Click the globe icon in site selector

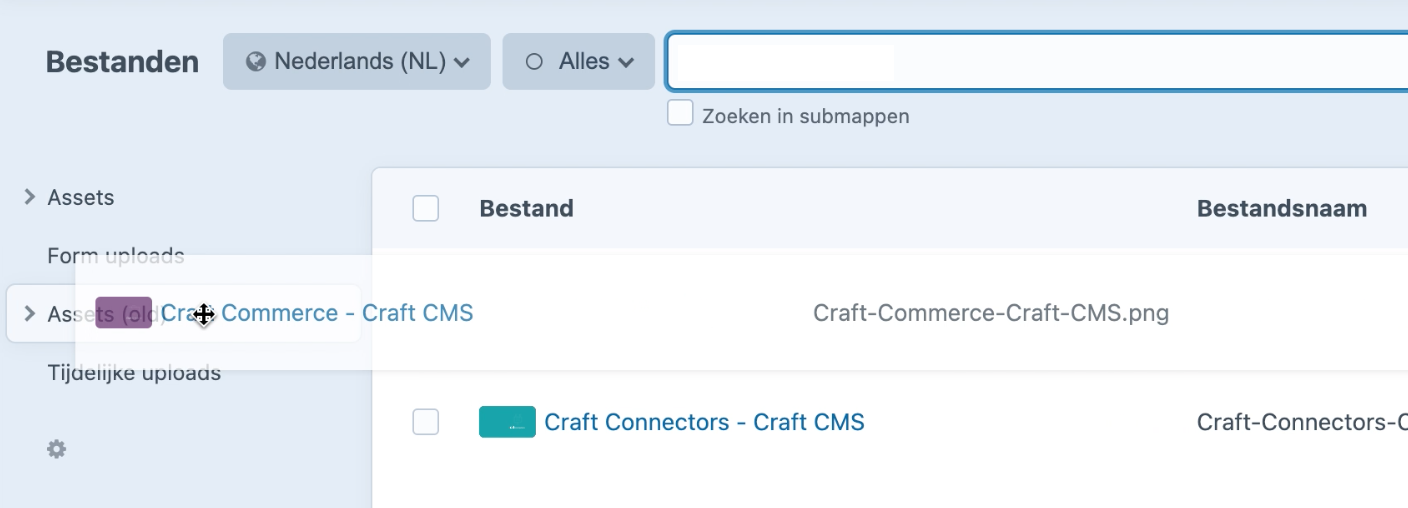click(256, 62)
